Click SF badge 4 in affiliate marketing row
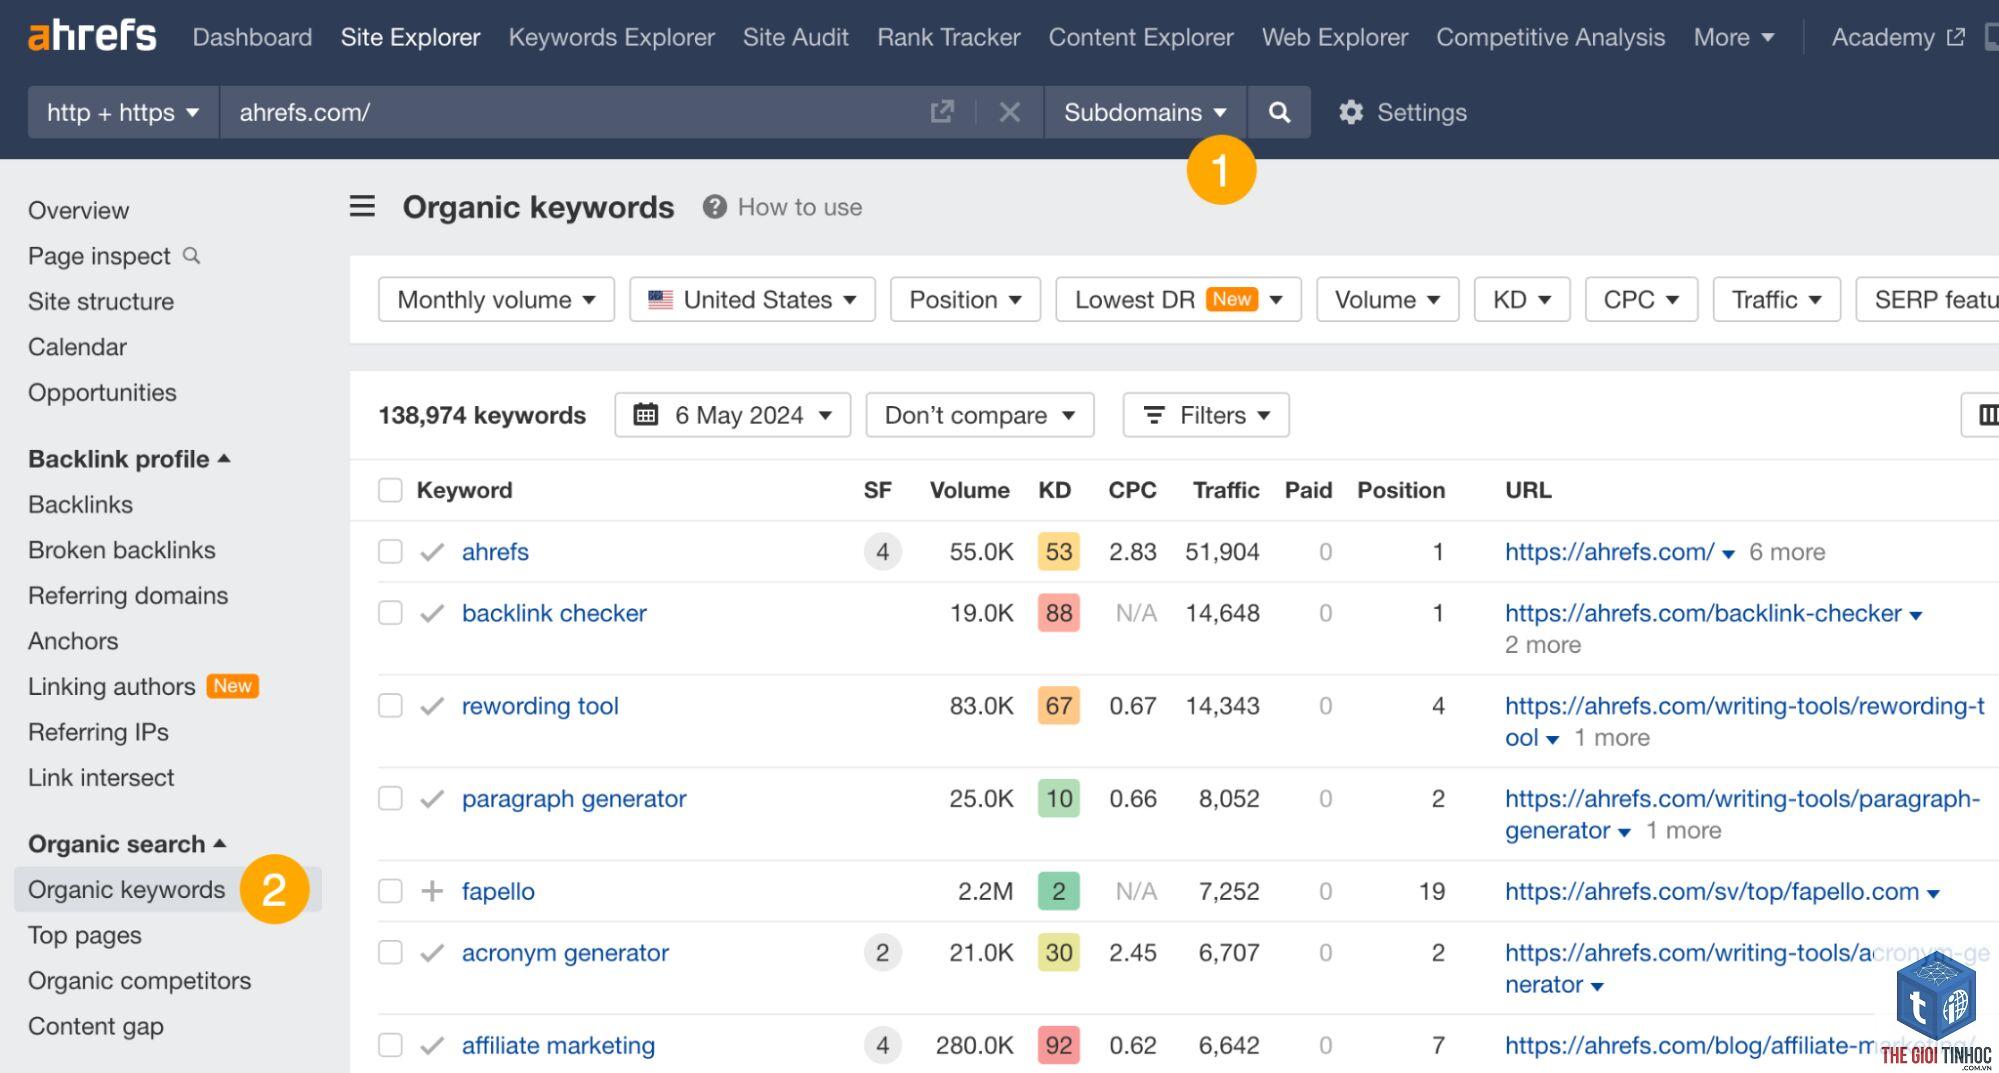Image resolution: width=1999 pixels, height=1073 pixels. 882,1046
